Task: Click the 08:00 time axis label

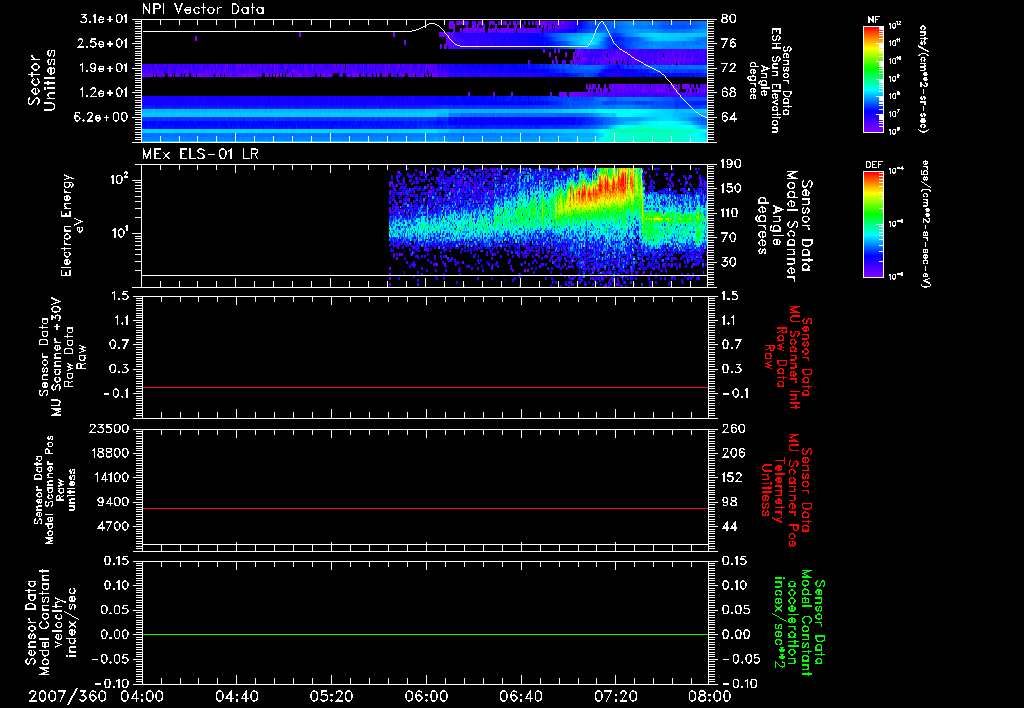Action: coord(709,696)
